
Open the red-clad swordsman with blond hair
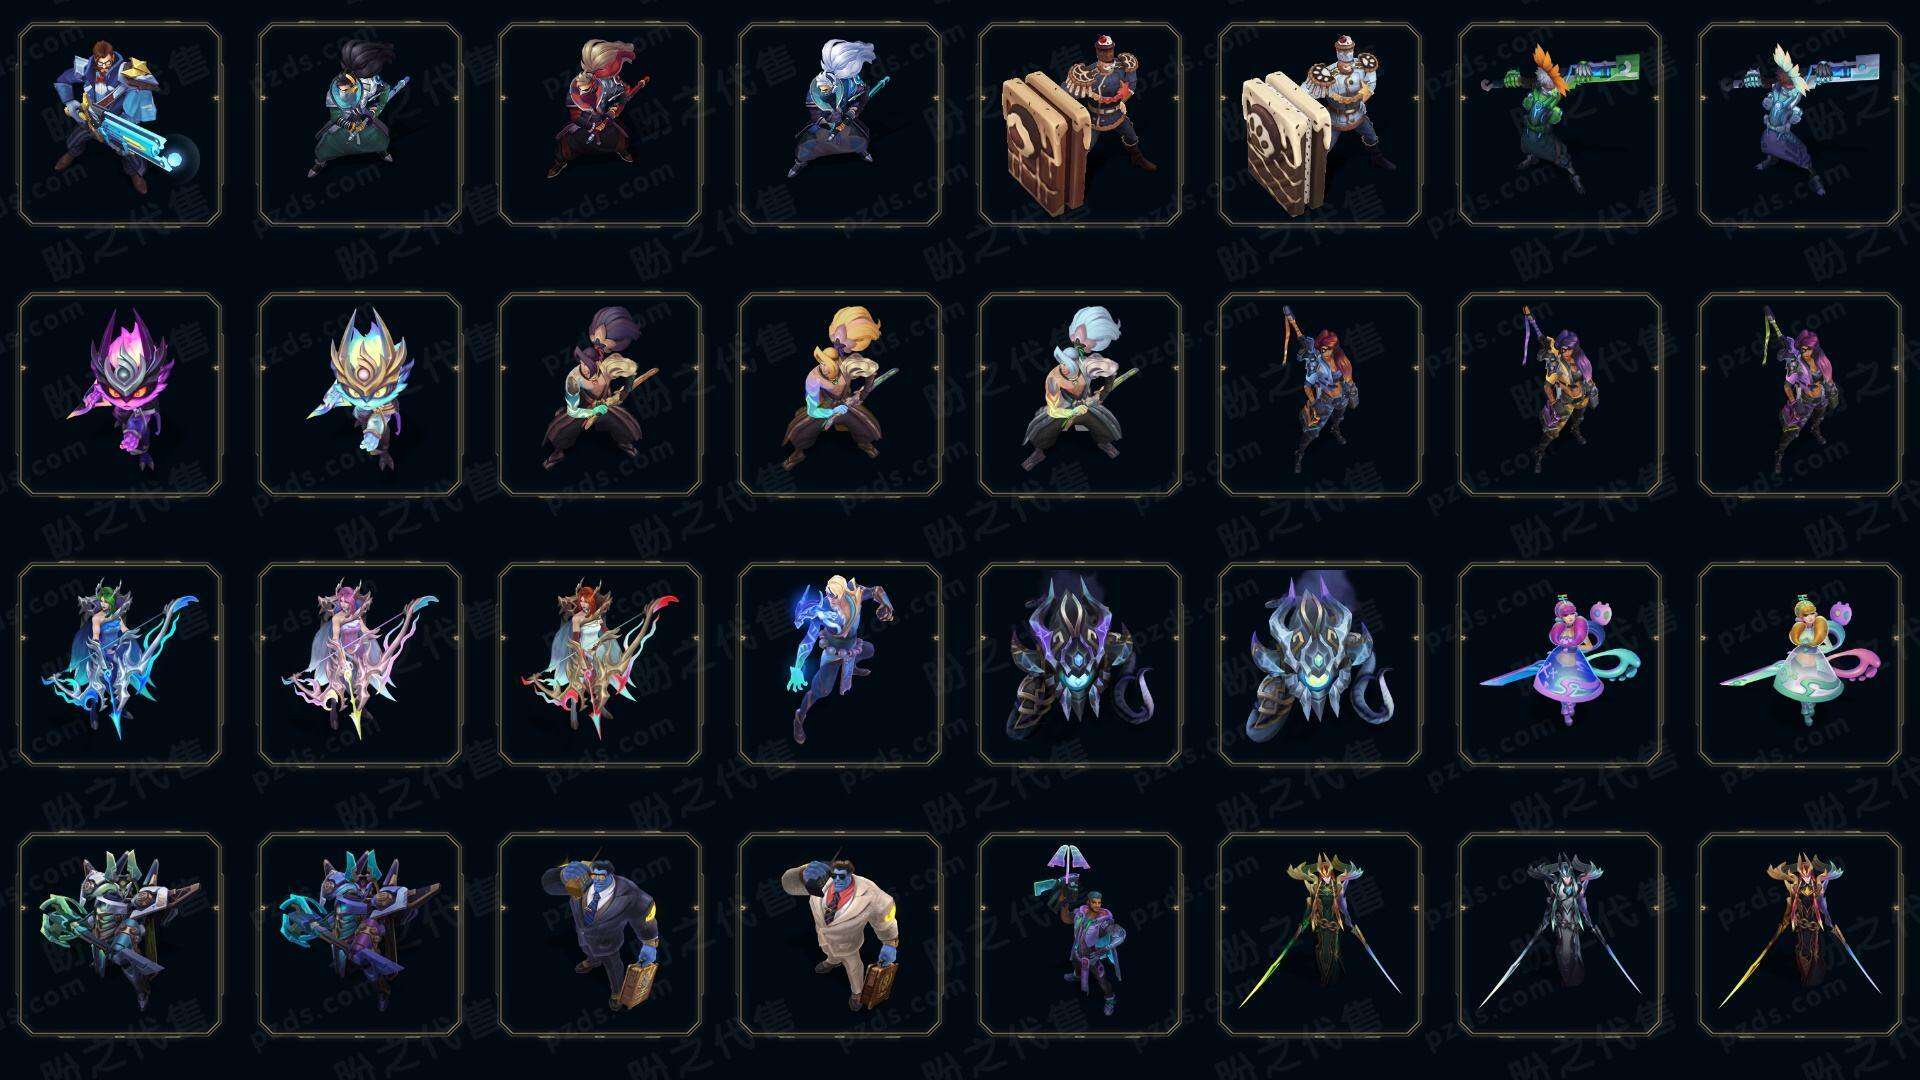pos(600,125)
